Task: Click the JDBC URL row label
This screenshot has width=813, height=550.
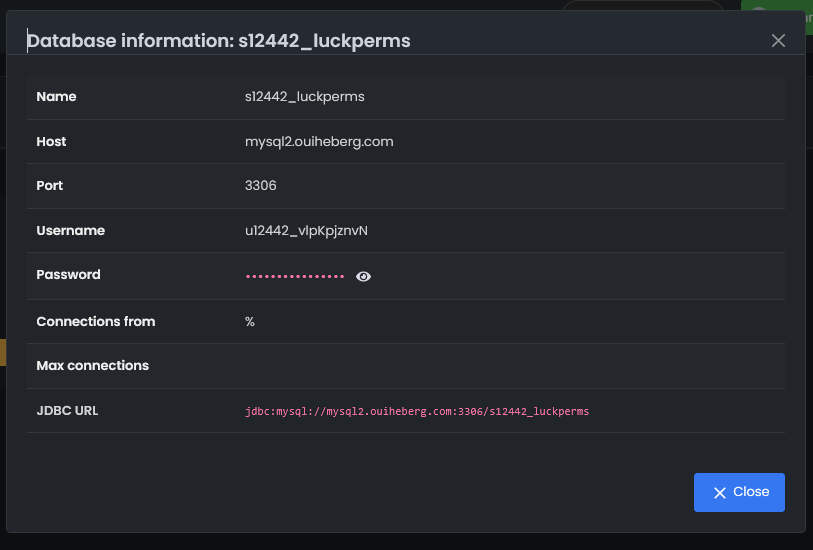Action: coord(67,410)
